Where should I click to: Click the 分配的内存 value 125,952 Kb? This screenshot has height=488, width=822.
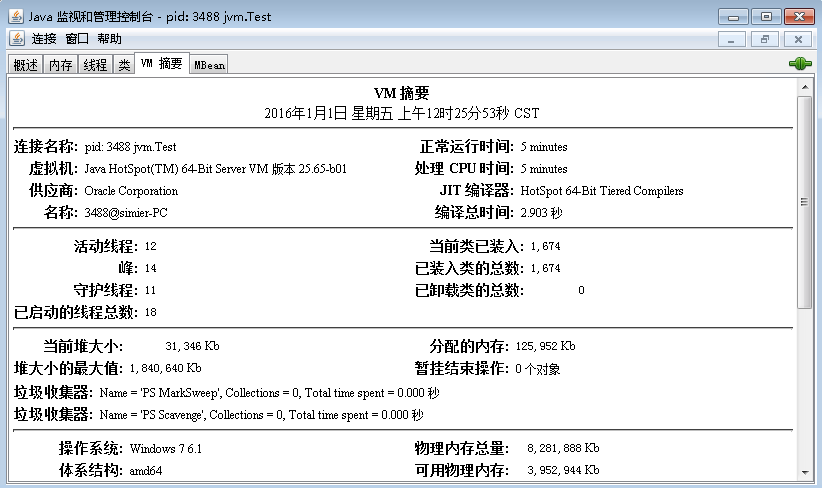point(545,346)
